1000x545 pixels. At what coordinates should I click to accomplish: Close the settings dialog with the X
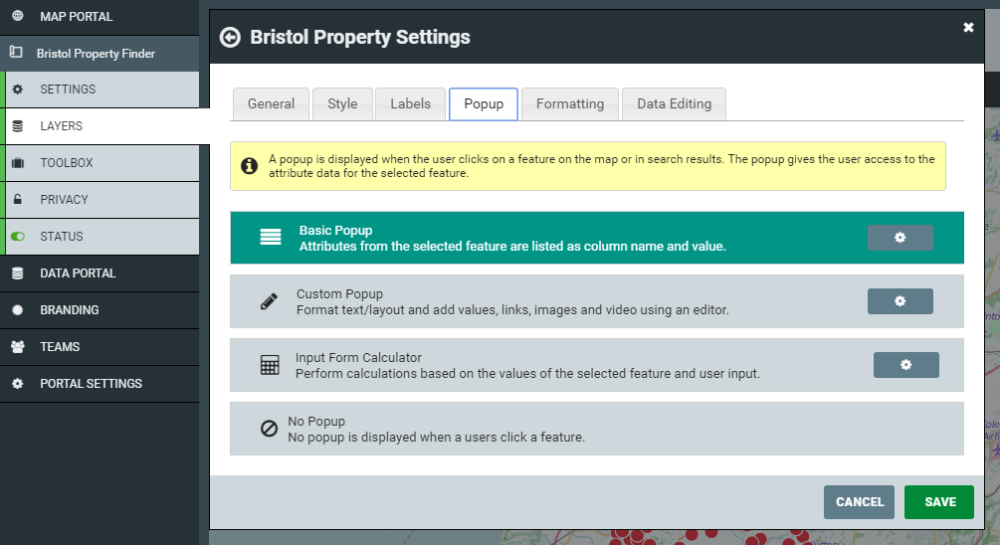point(968,27)
